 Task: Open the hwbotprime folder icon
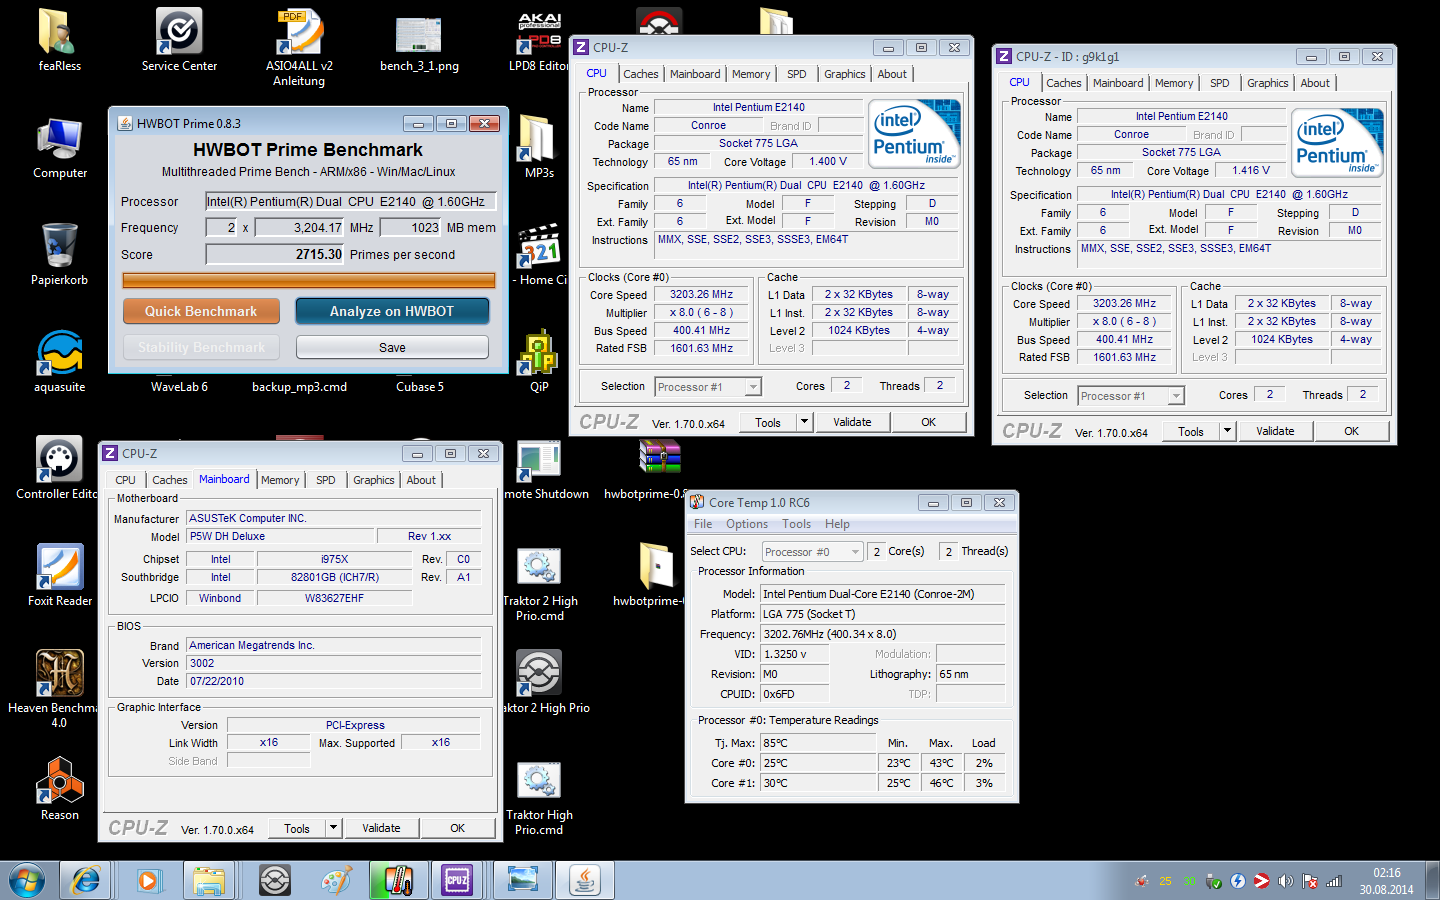659,575
